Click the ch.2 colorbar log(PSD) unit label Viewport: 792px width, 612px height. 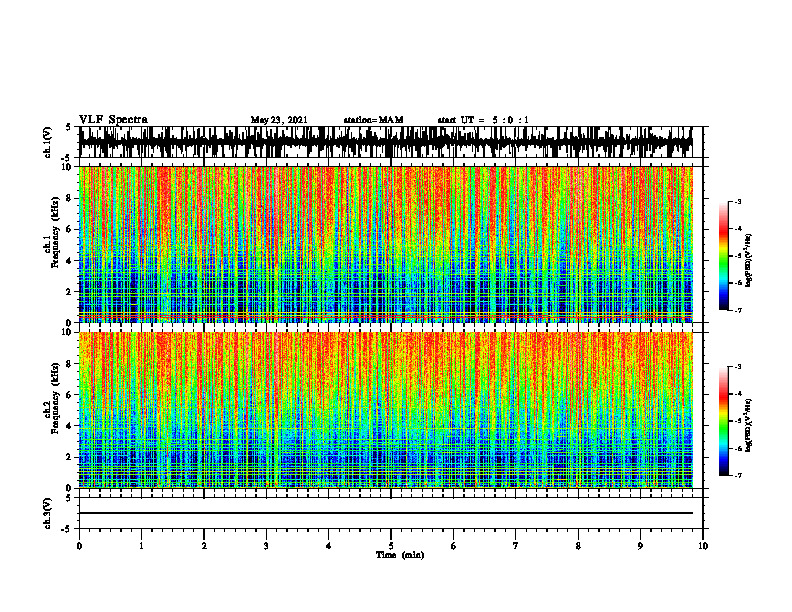748,424
